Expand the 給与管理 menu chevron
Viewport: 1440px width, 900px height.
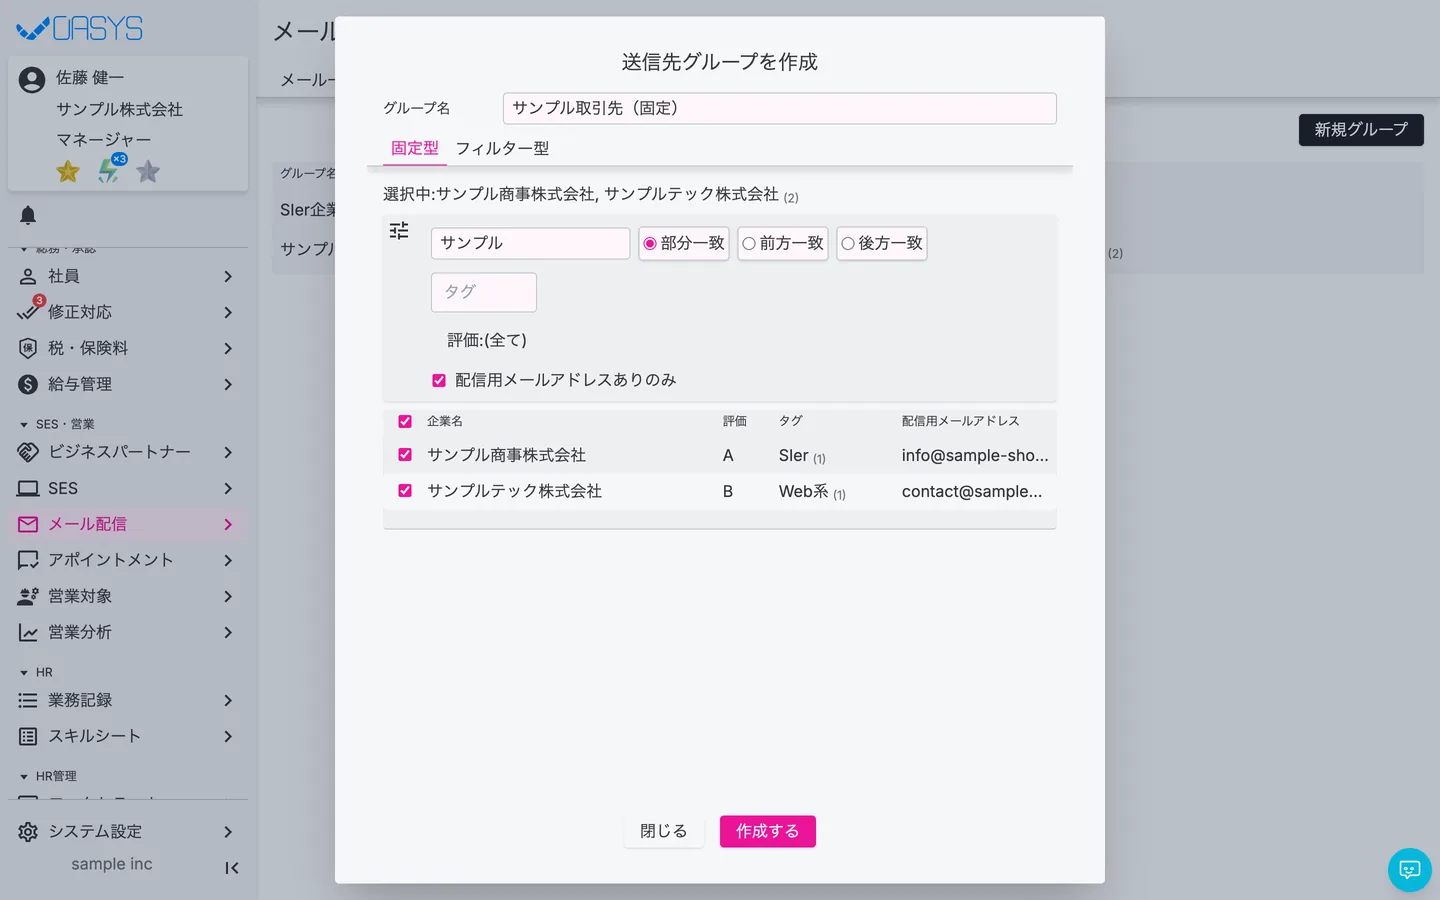pyautogui.click(x=228, y=384)
